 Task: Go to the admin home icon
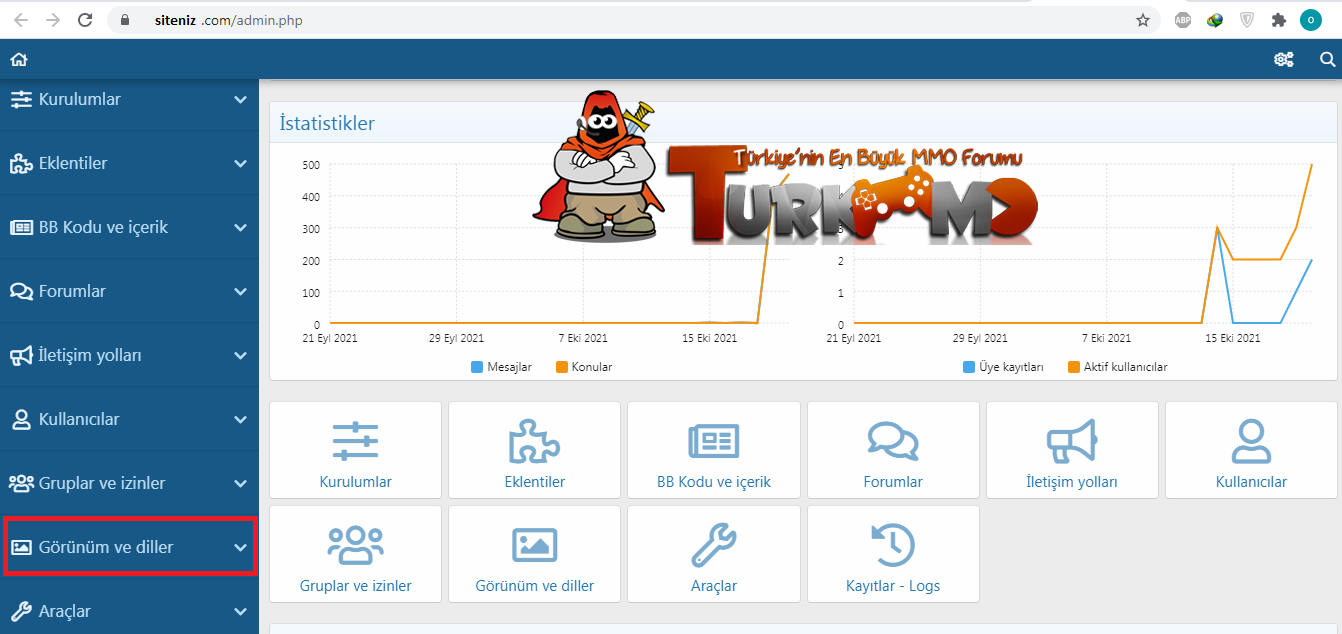[18, 60]
